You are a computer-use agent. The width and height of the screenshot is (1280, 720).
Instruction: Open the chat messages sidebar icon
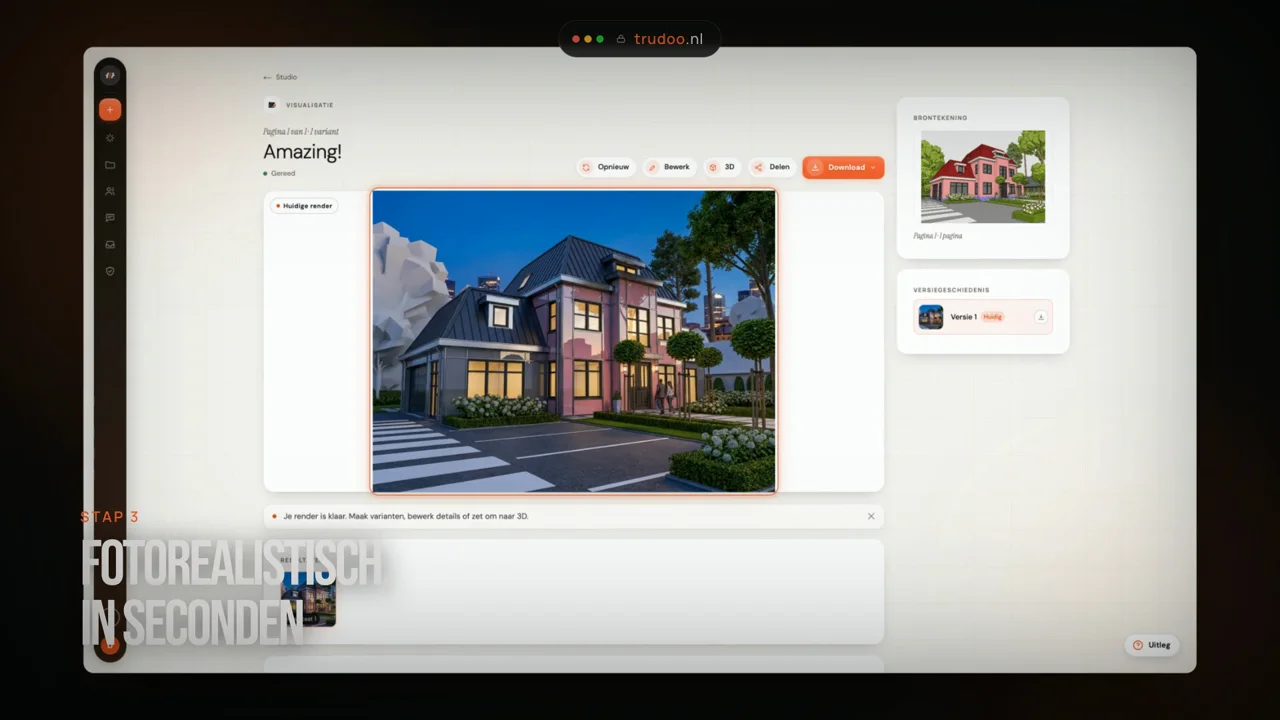click(x=110, y=218)
